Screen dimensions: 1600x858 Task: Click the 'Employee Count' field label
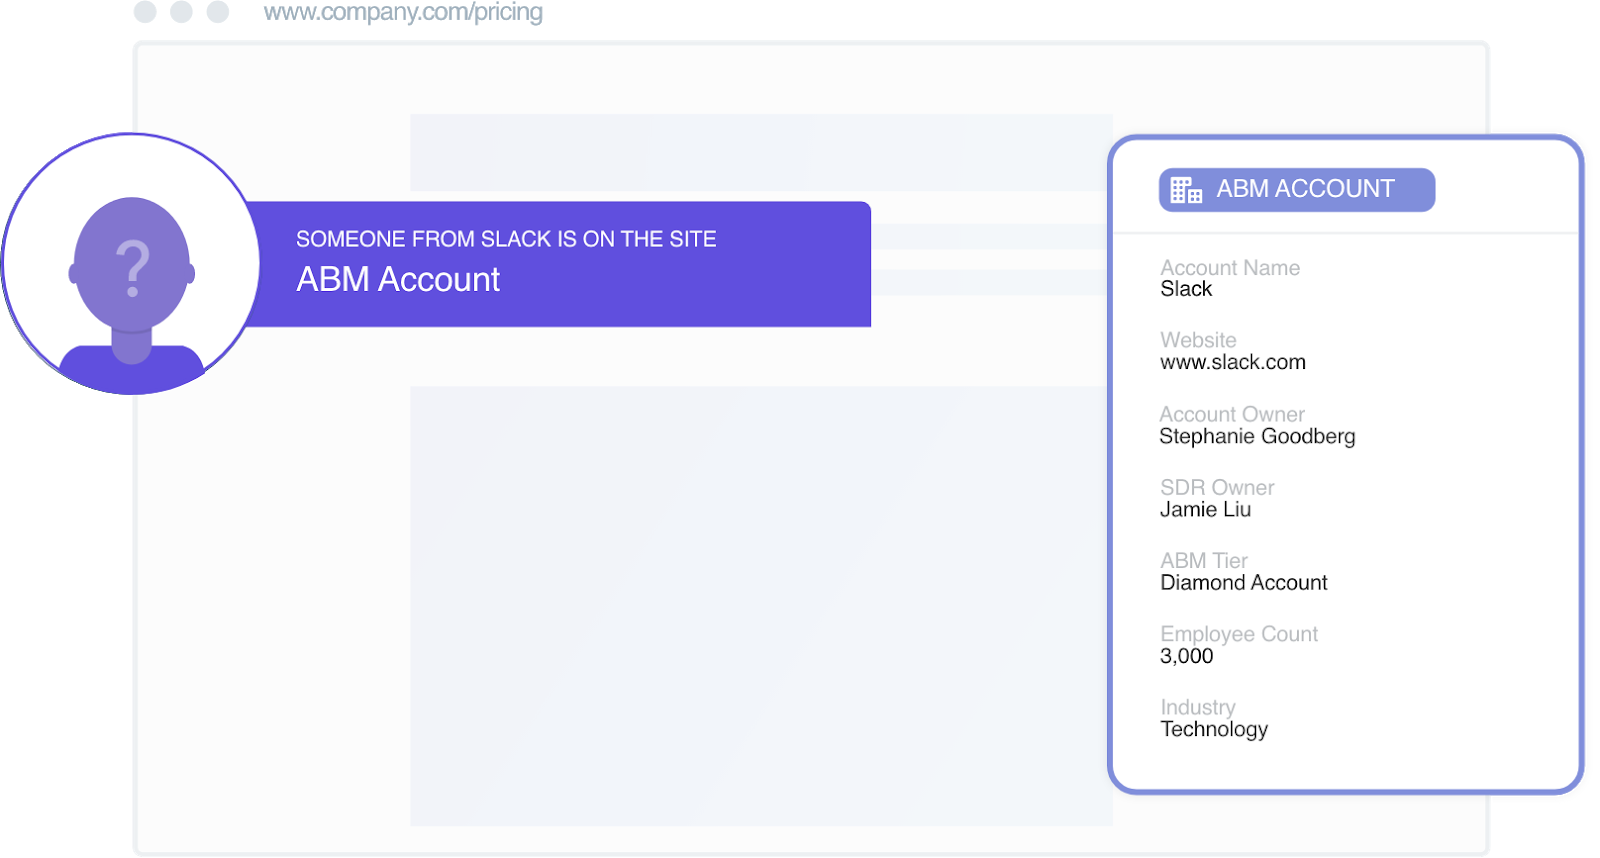(x=1239, y=634)
